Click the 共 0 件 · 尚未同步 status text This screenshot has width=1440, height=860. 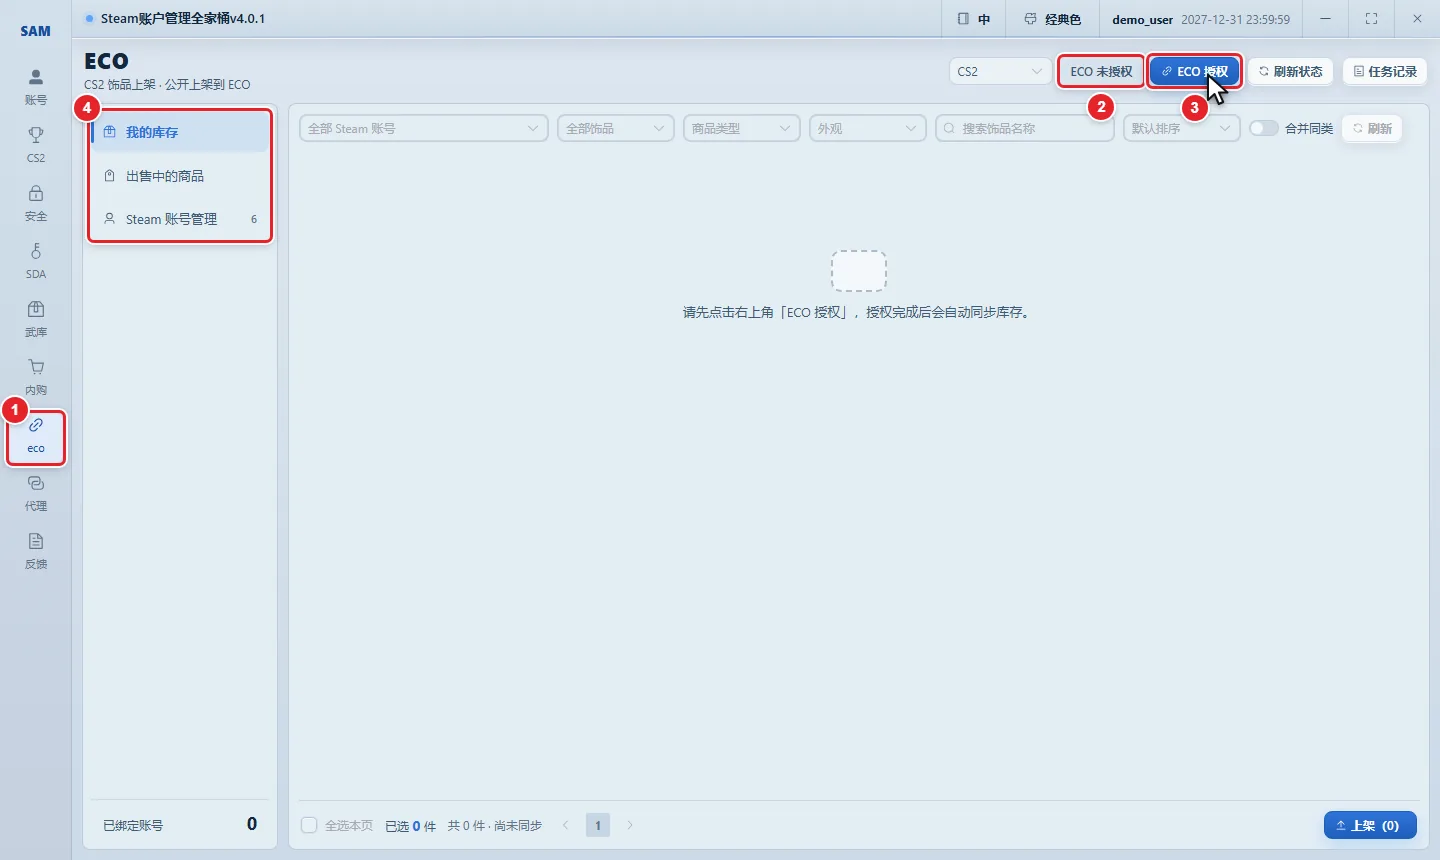pos(495,825)
